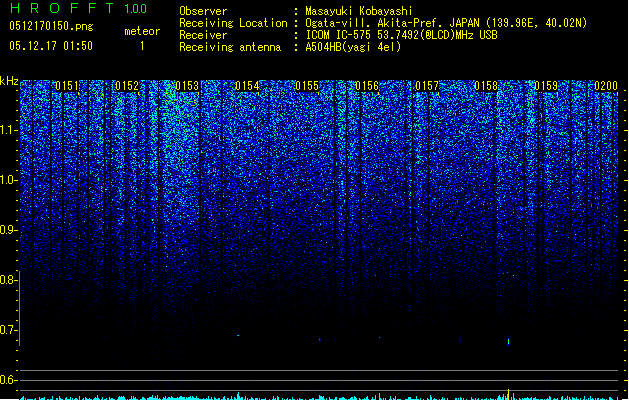Click the 0154 time marker
This screenshot has height=400, width=629.
pos(247,86)
